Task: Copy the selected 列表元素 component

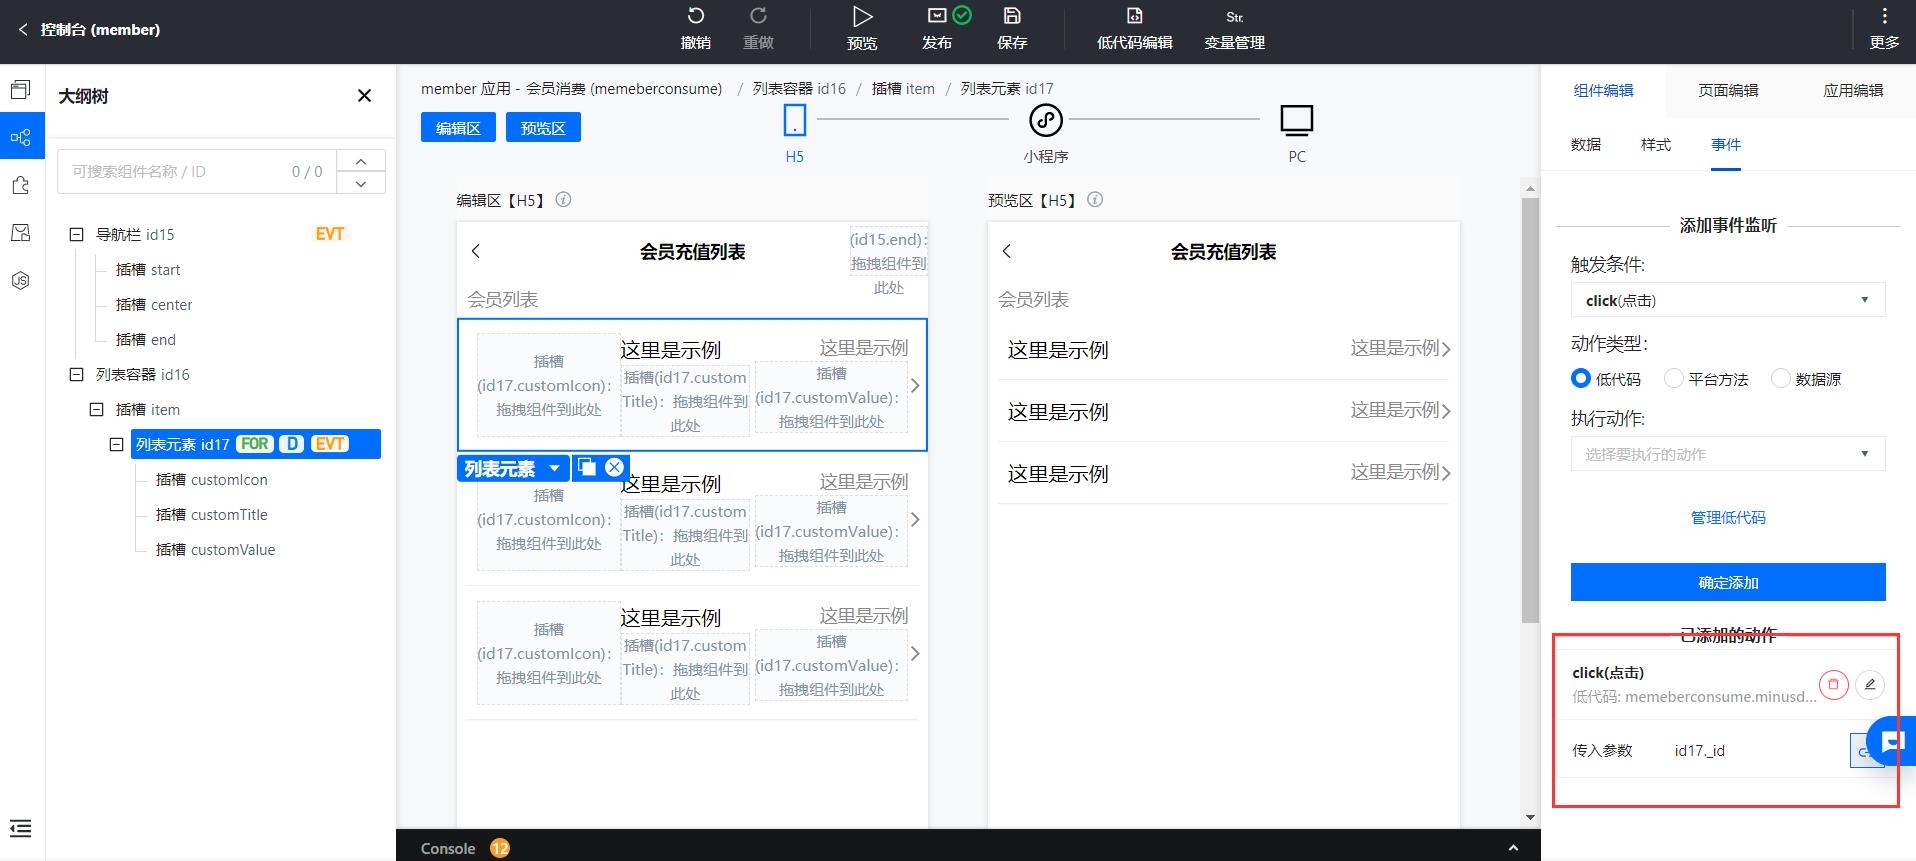Action: (x=587, y=467)
